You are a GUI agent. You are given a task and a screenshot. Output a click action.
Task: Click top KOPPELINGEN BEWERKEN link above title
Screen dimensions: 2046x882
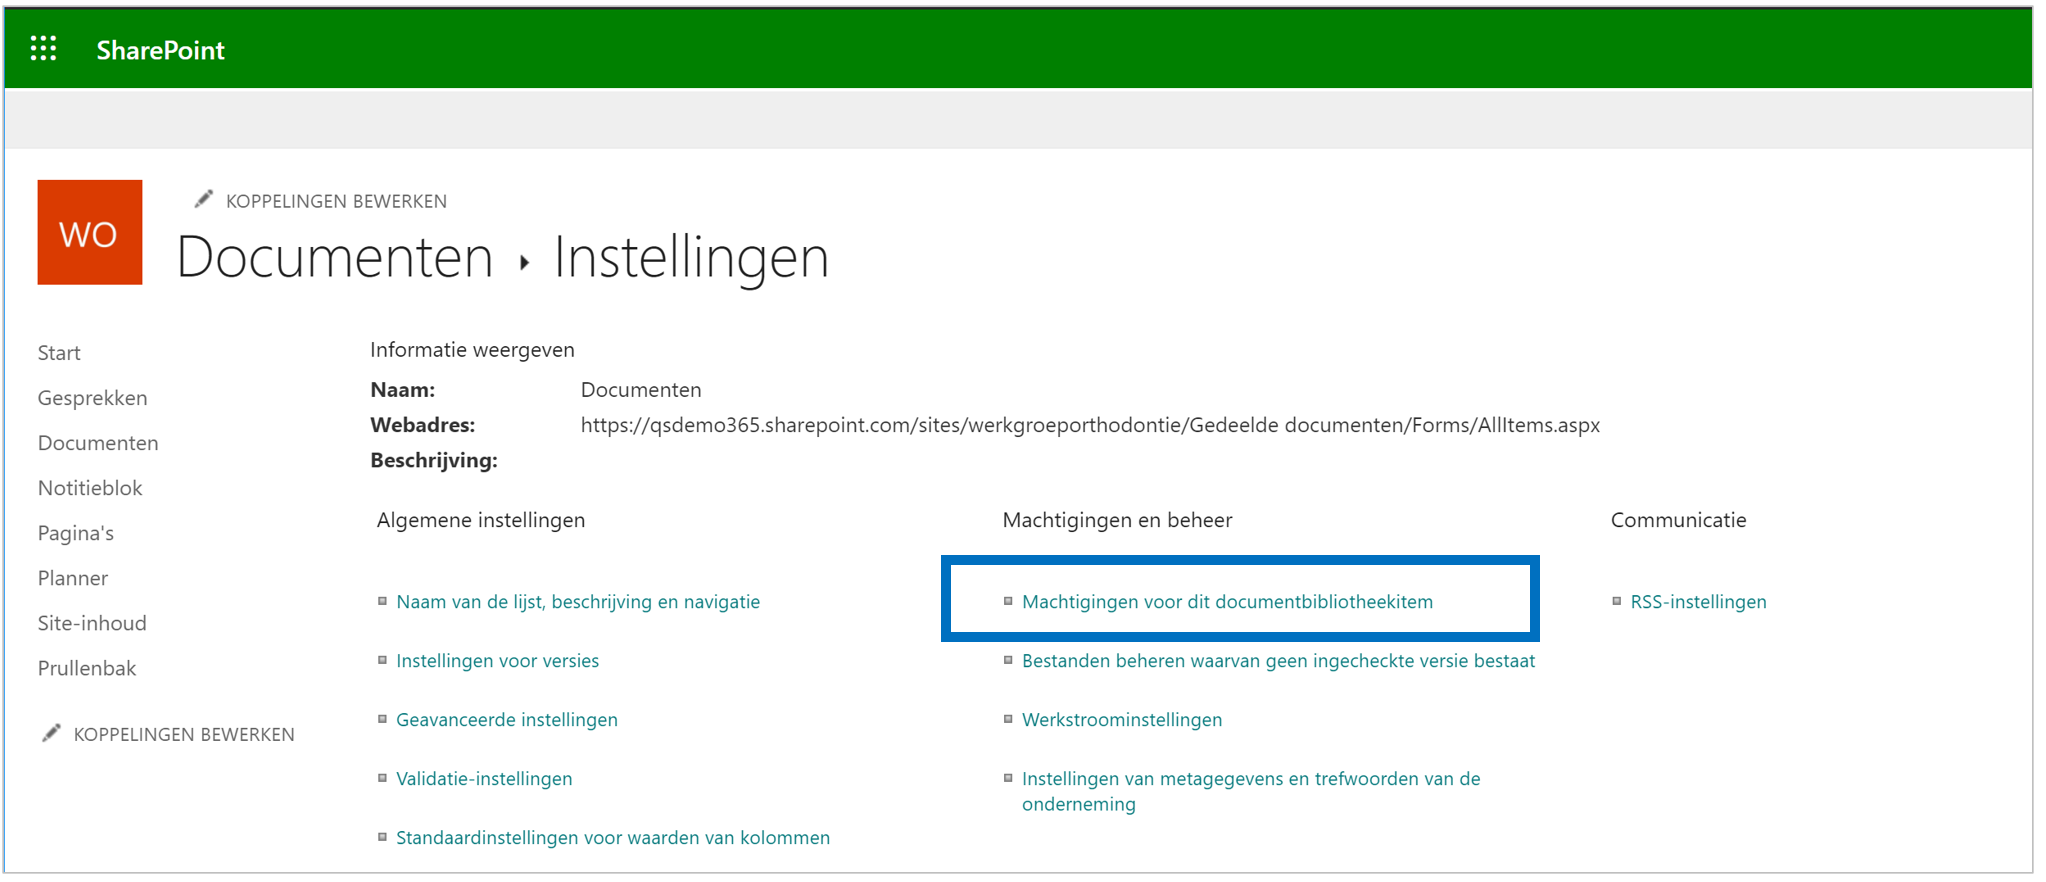pos(336,201)
